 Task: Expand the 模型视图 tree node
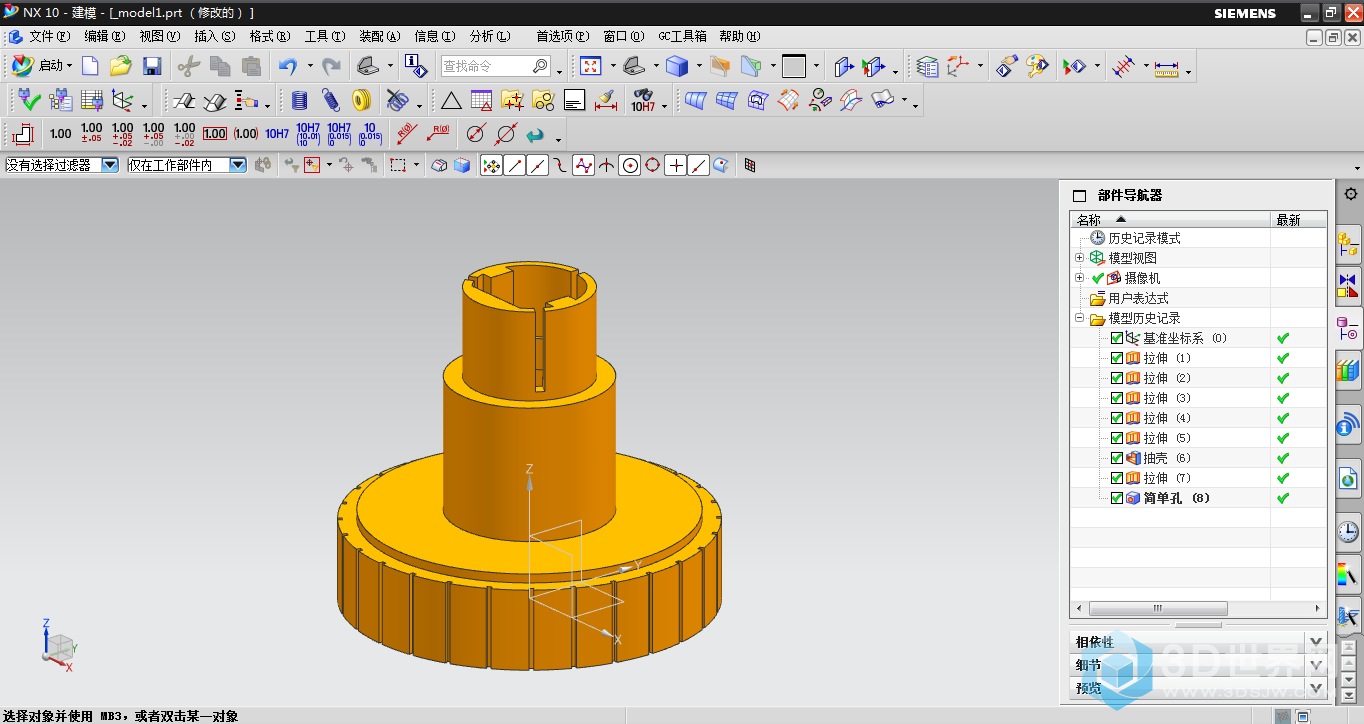(1080, 258)
